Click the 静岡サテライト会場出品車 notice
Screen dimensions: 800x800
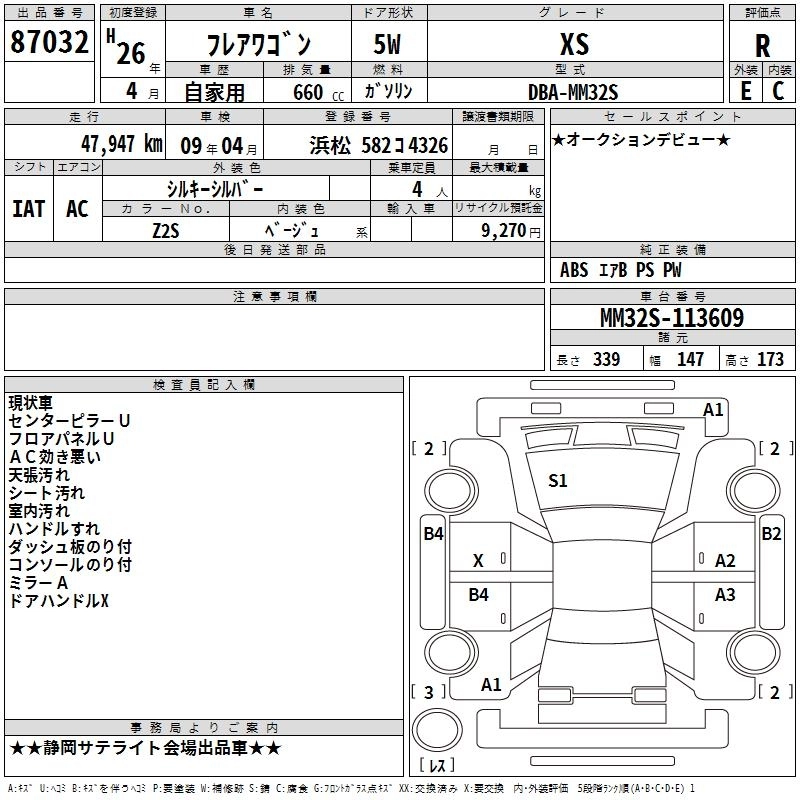tap(145, 748)
